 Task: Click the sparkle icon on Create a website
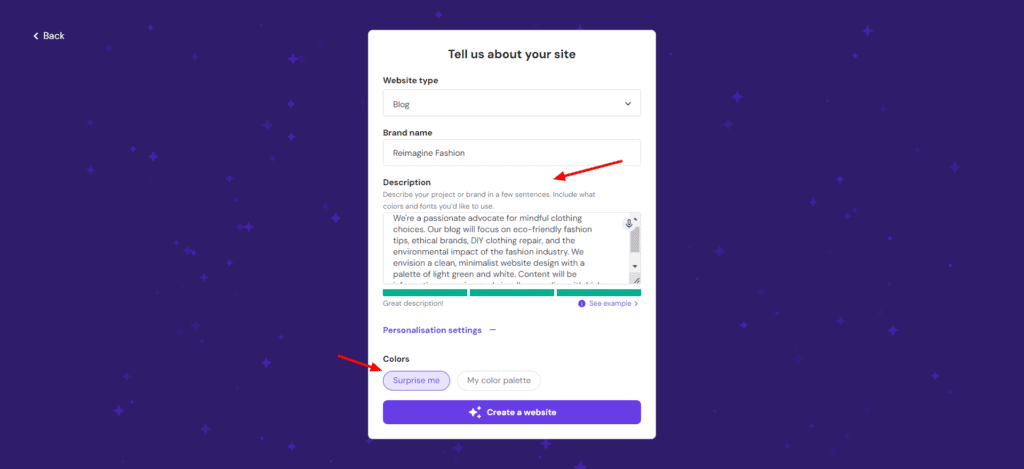pyautogui.click(x=475, y=412)
